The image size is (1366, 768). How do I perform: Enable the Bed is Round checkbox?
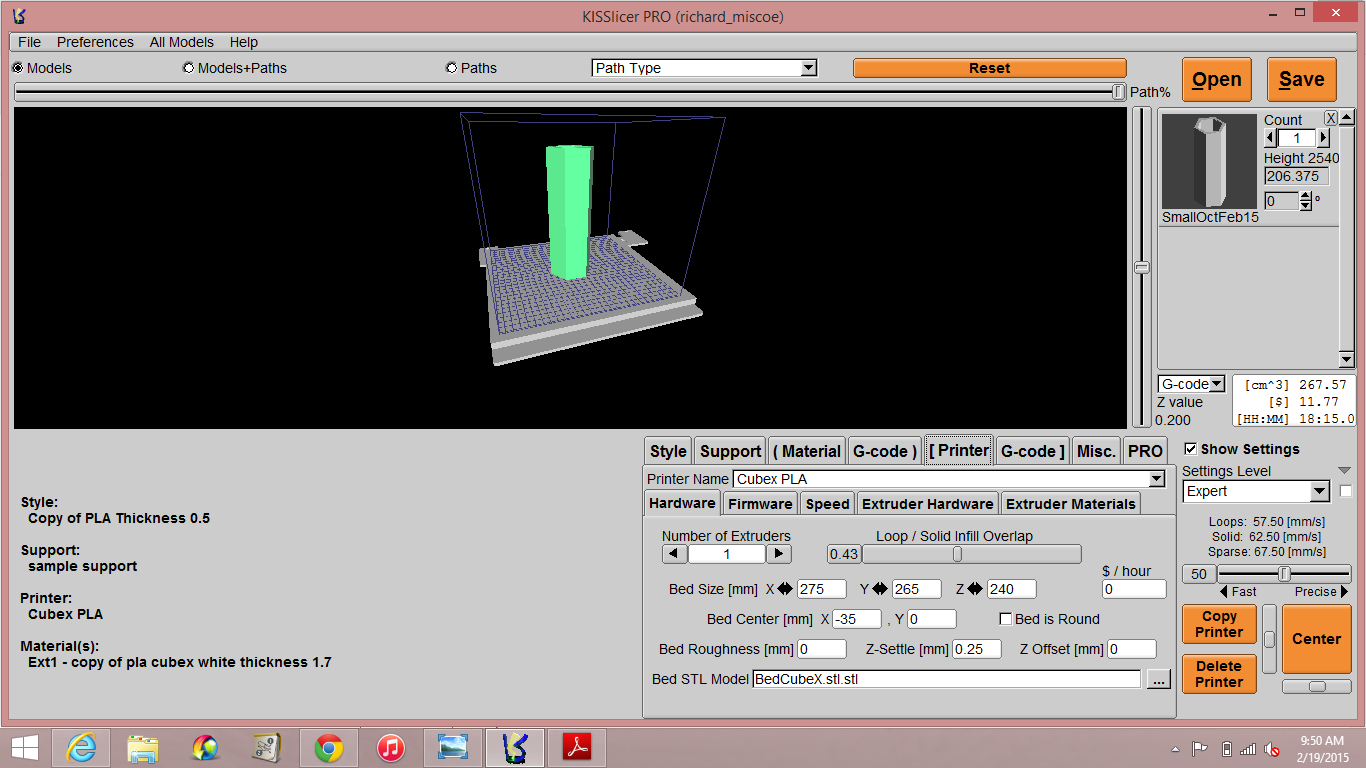(1006, 619)
